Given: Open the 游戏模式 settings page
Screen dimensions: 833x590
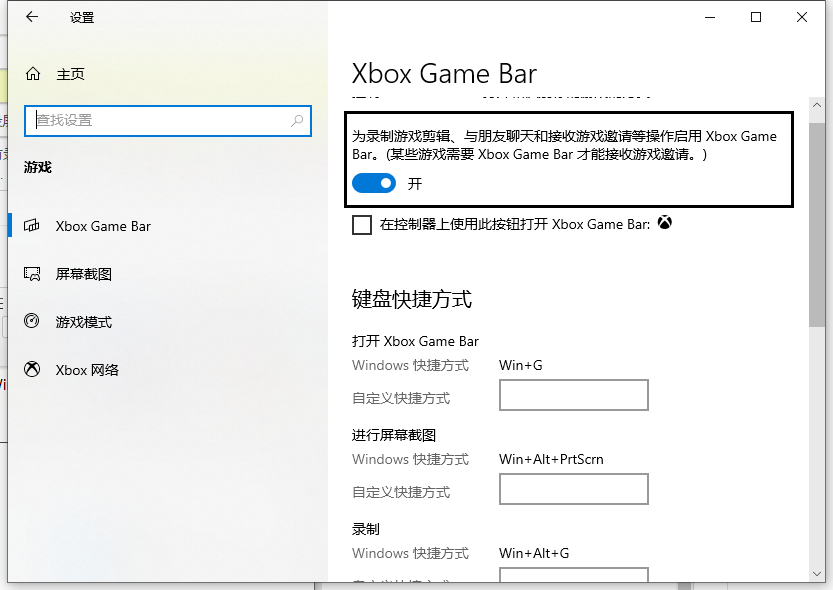Looking at the screenshot, I should pyautogui.click(x=168, y=322).
